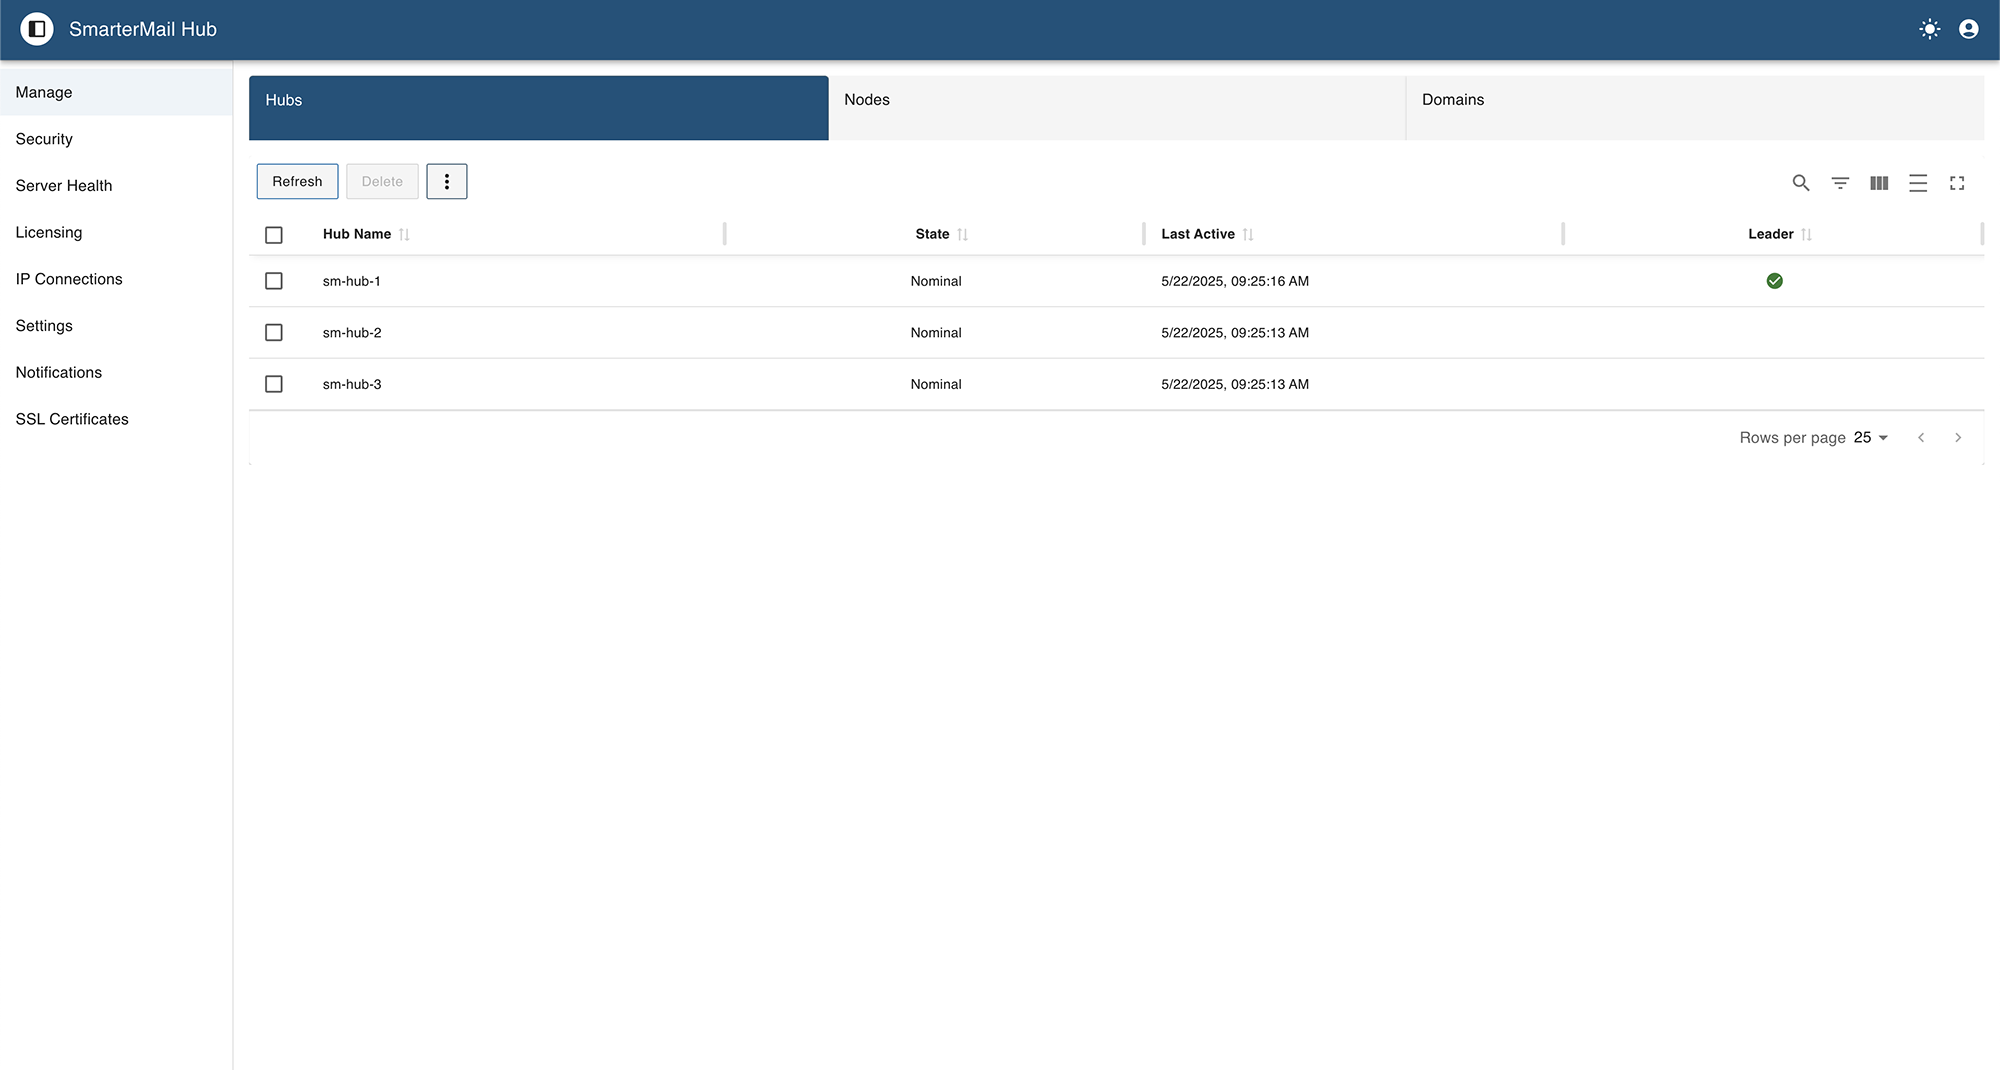Viewport: 2000px width, 1070px height.
Task: Open the show/hide columns icon
Action: pos(1879,183)
